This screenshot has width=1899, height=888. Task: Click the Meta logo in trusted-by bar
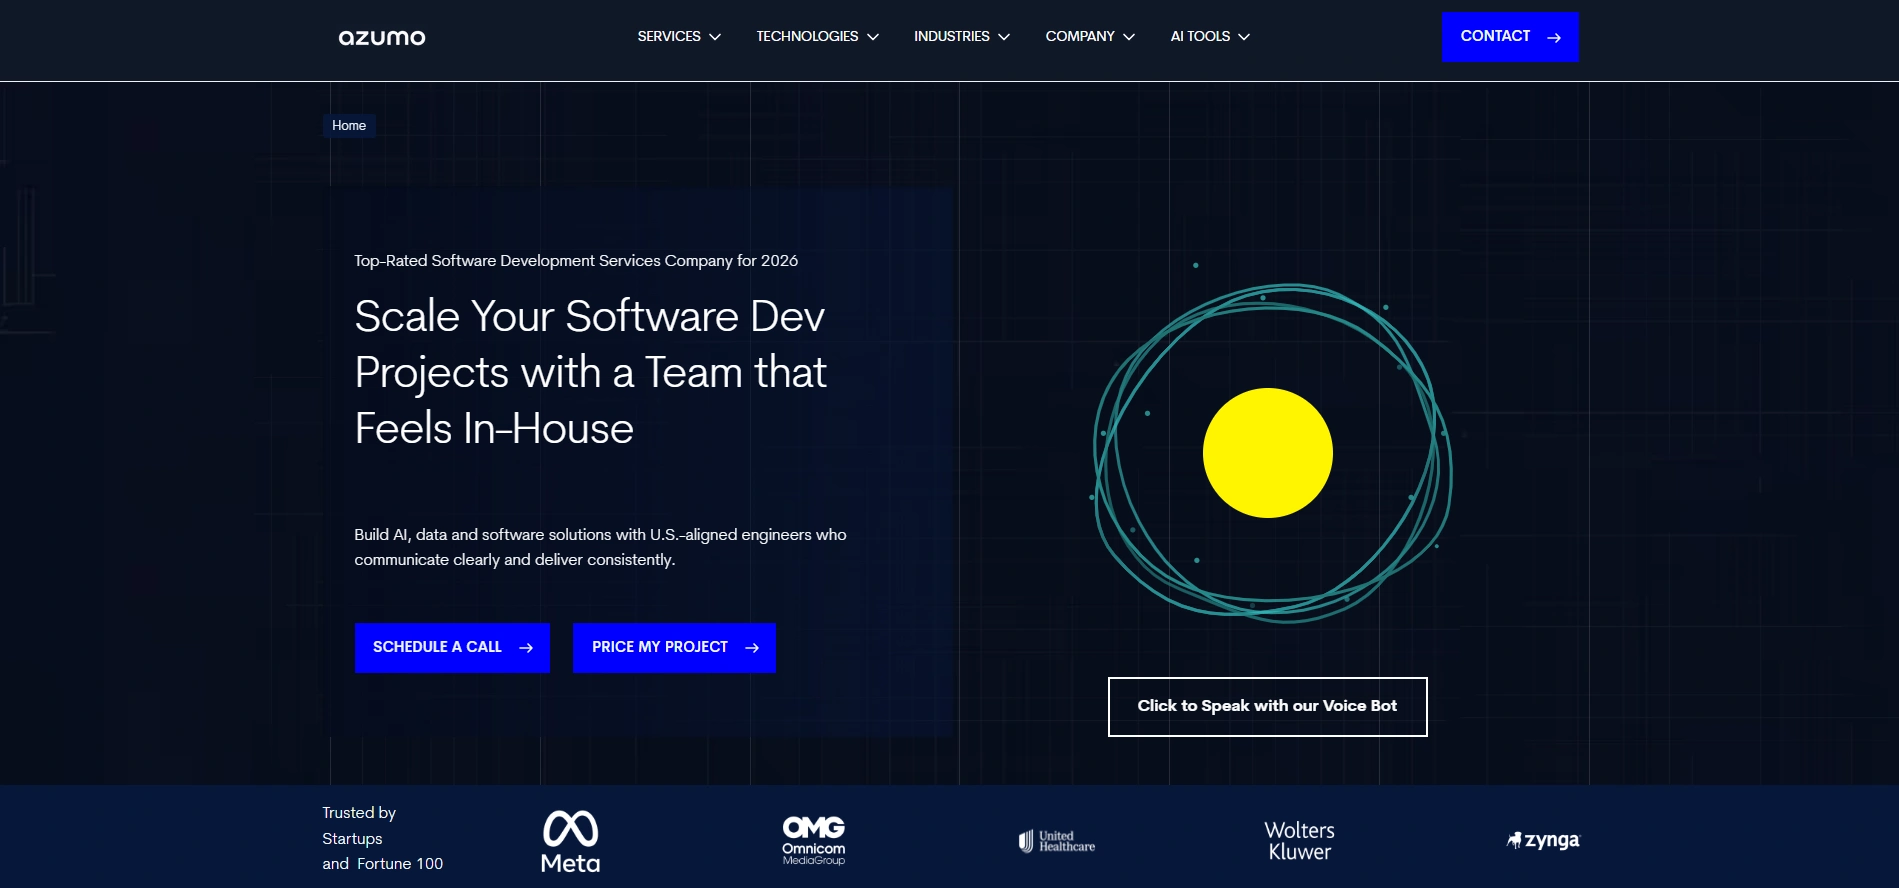570,841
